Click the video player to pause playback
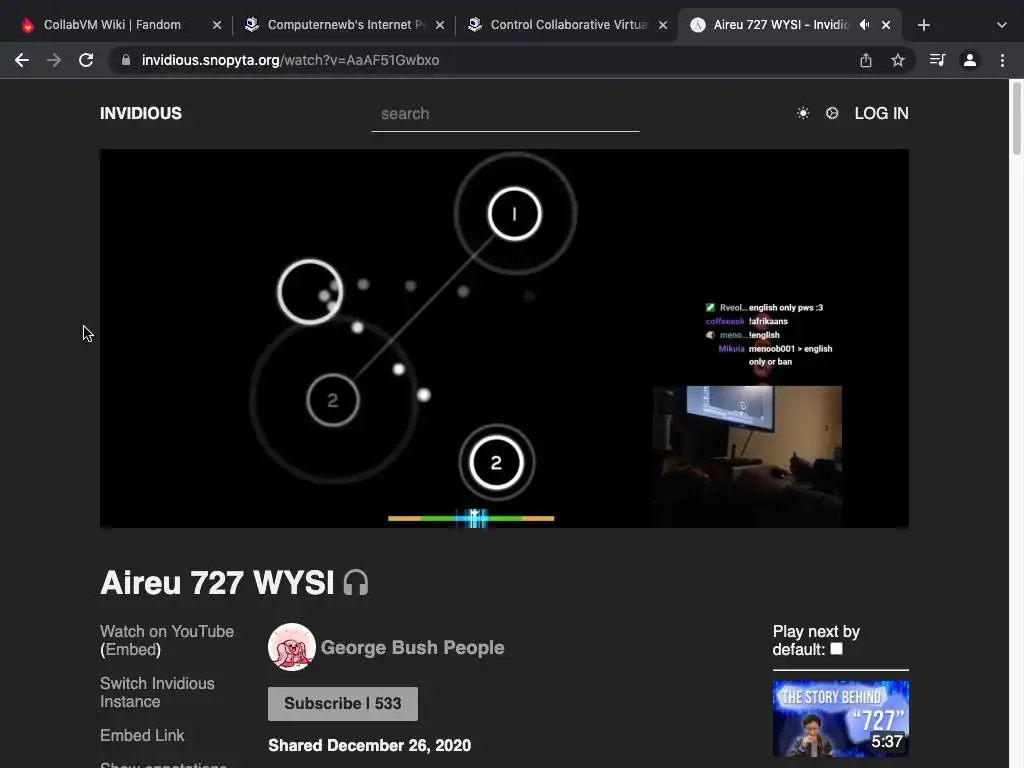Viewport: 1024px width, 768px height. tap(504, 338)
